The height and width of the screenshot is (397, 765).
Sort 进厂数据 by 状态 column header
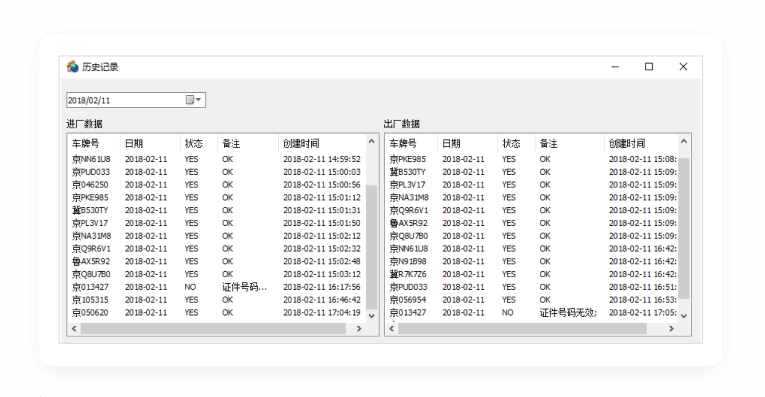coord(199,143)
